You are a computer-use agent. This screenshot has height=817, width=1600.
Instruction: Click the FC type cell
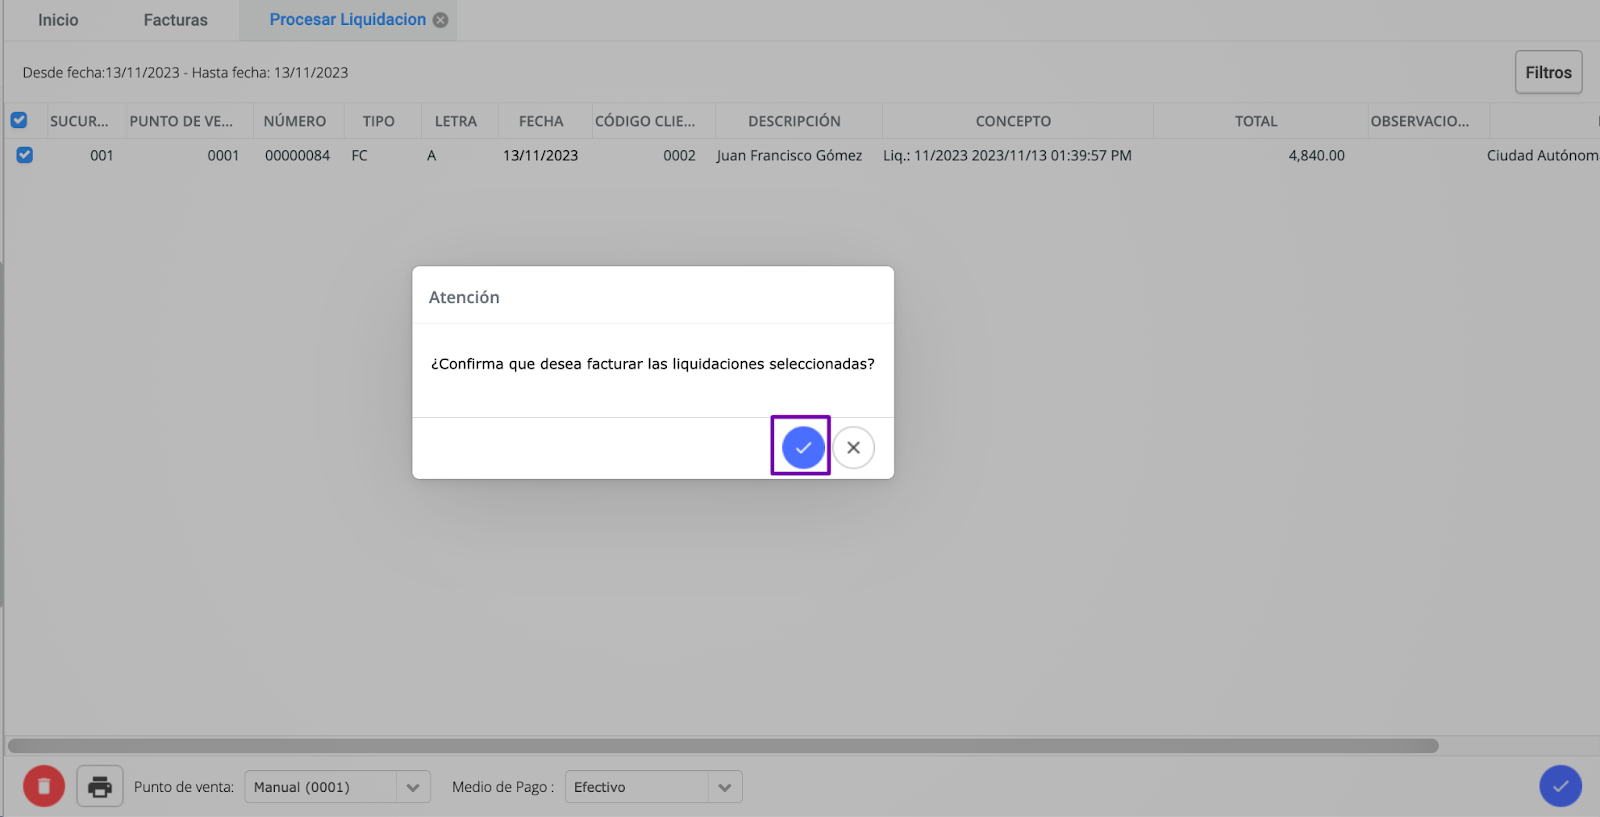click(360, 156)
